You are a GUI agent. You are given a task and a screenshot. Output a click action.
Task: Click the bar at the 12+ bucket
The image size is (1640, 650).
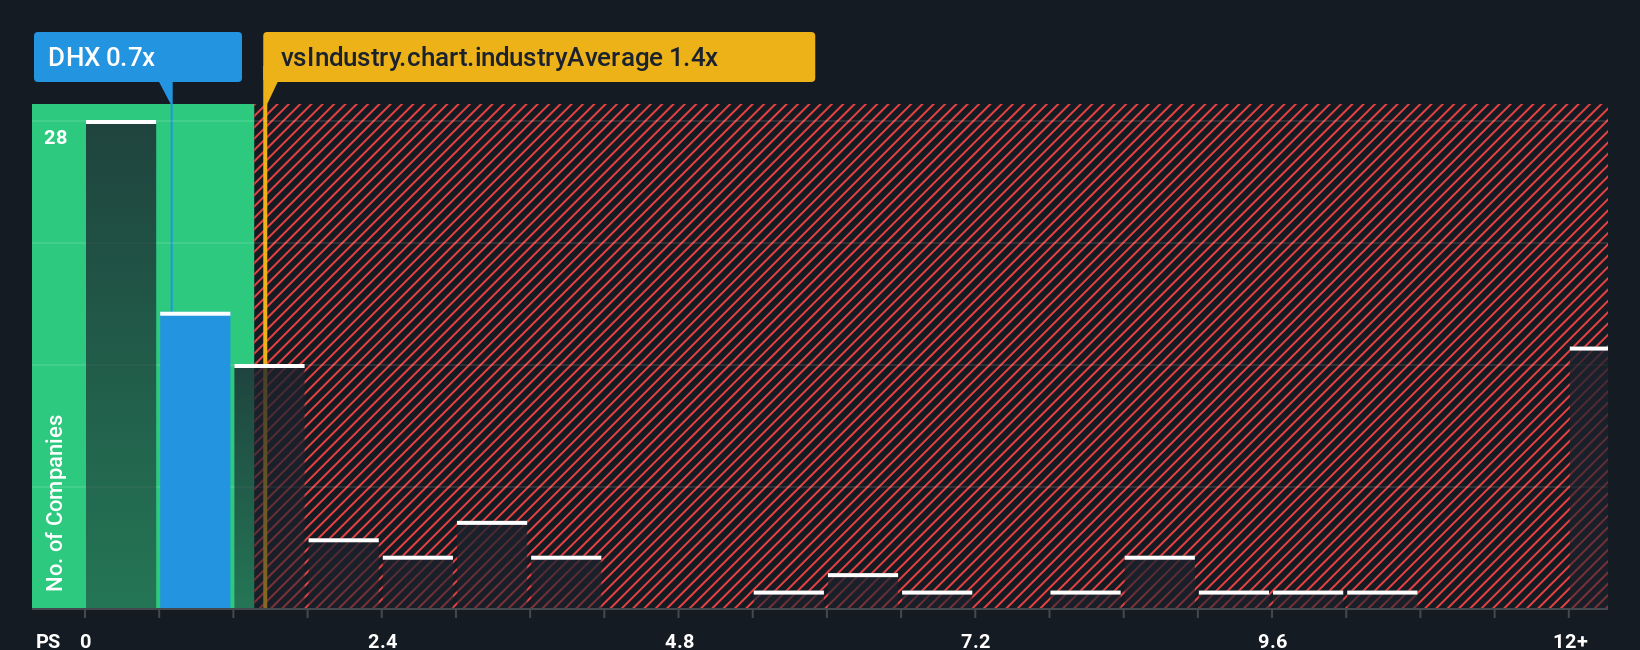click(1589, 478)
